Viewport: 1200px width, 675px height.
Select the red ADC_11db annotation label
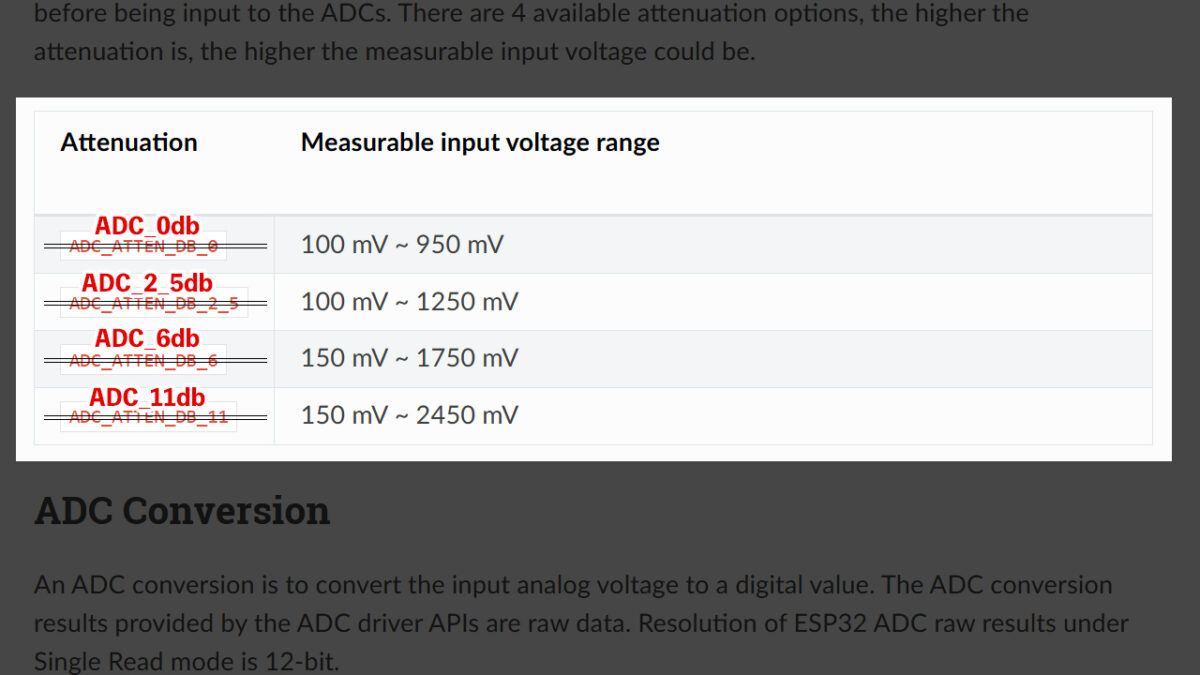(147, 397)
